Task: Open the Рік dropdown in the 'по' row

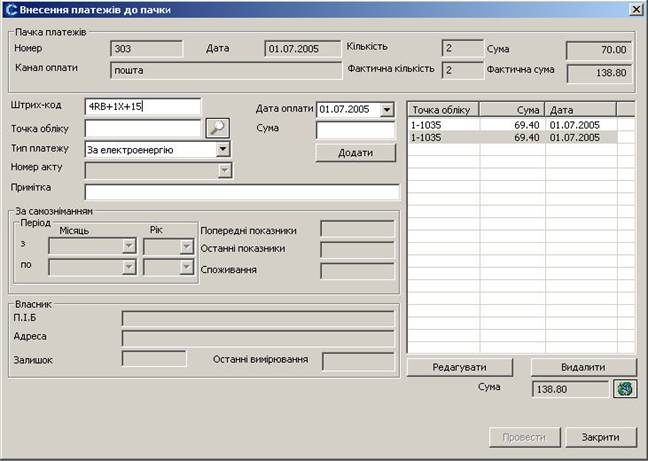Action: 187,267
